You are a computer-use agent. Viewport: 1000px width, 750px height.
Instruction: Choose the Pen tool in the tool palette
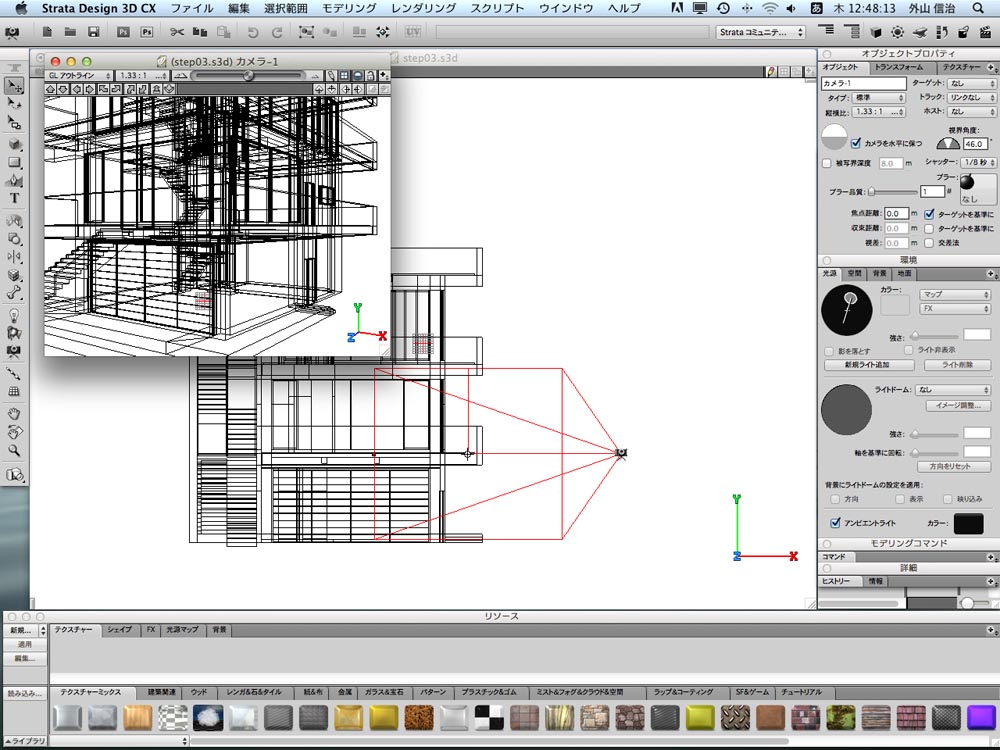pyautogui.click(x=14, y=180)
